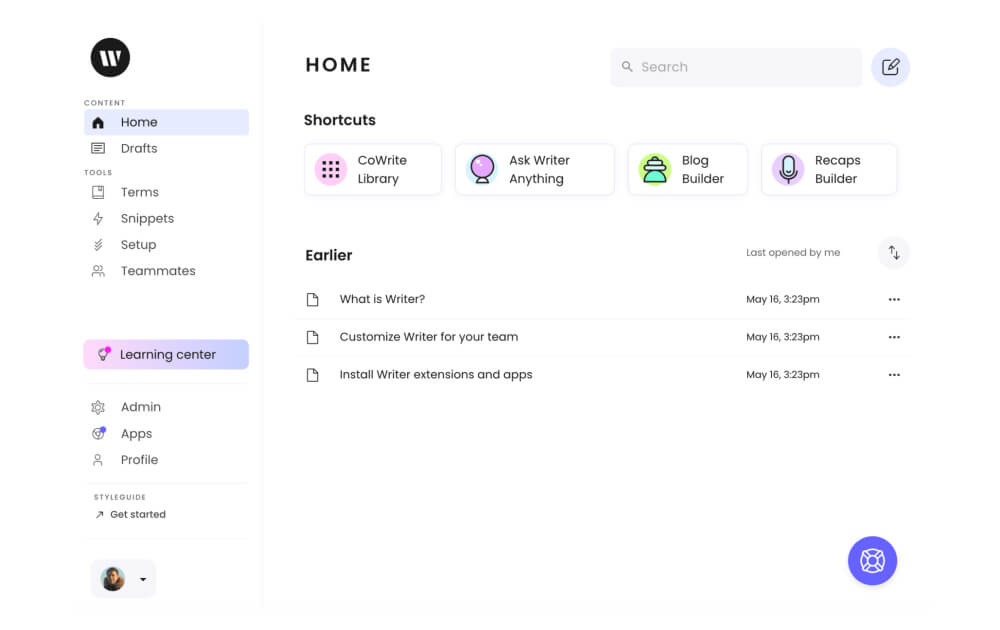Click into the Search field
1000x630 pixels.
click(x=736, y=67)
